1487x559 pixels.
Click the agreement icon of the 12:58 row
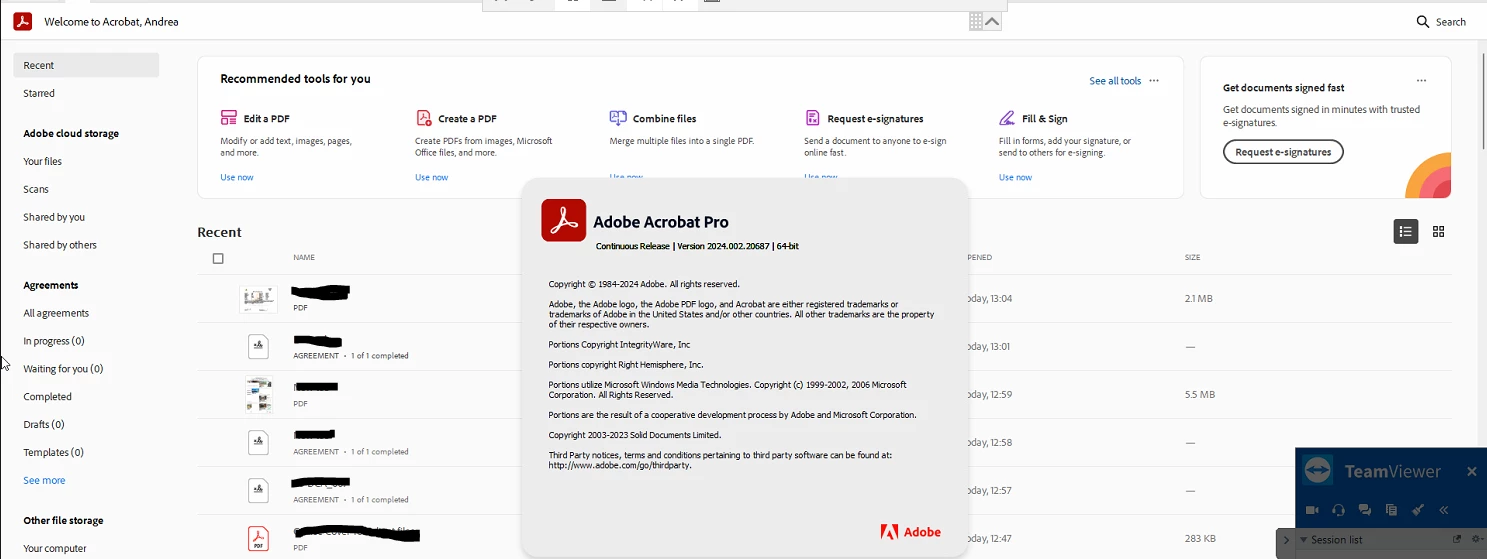[258, 442]
